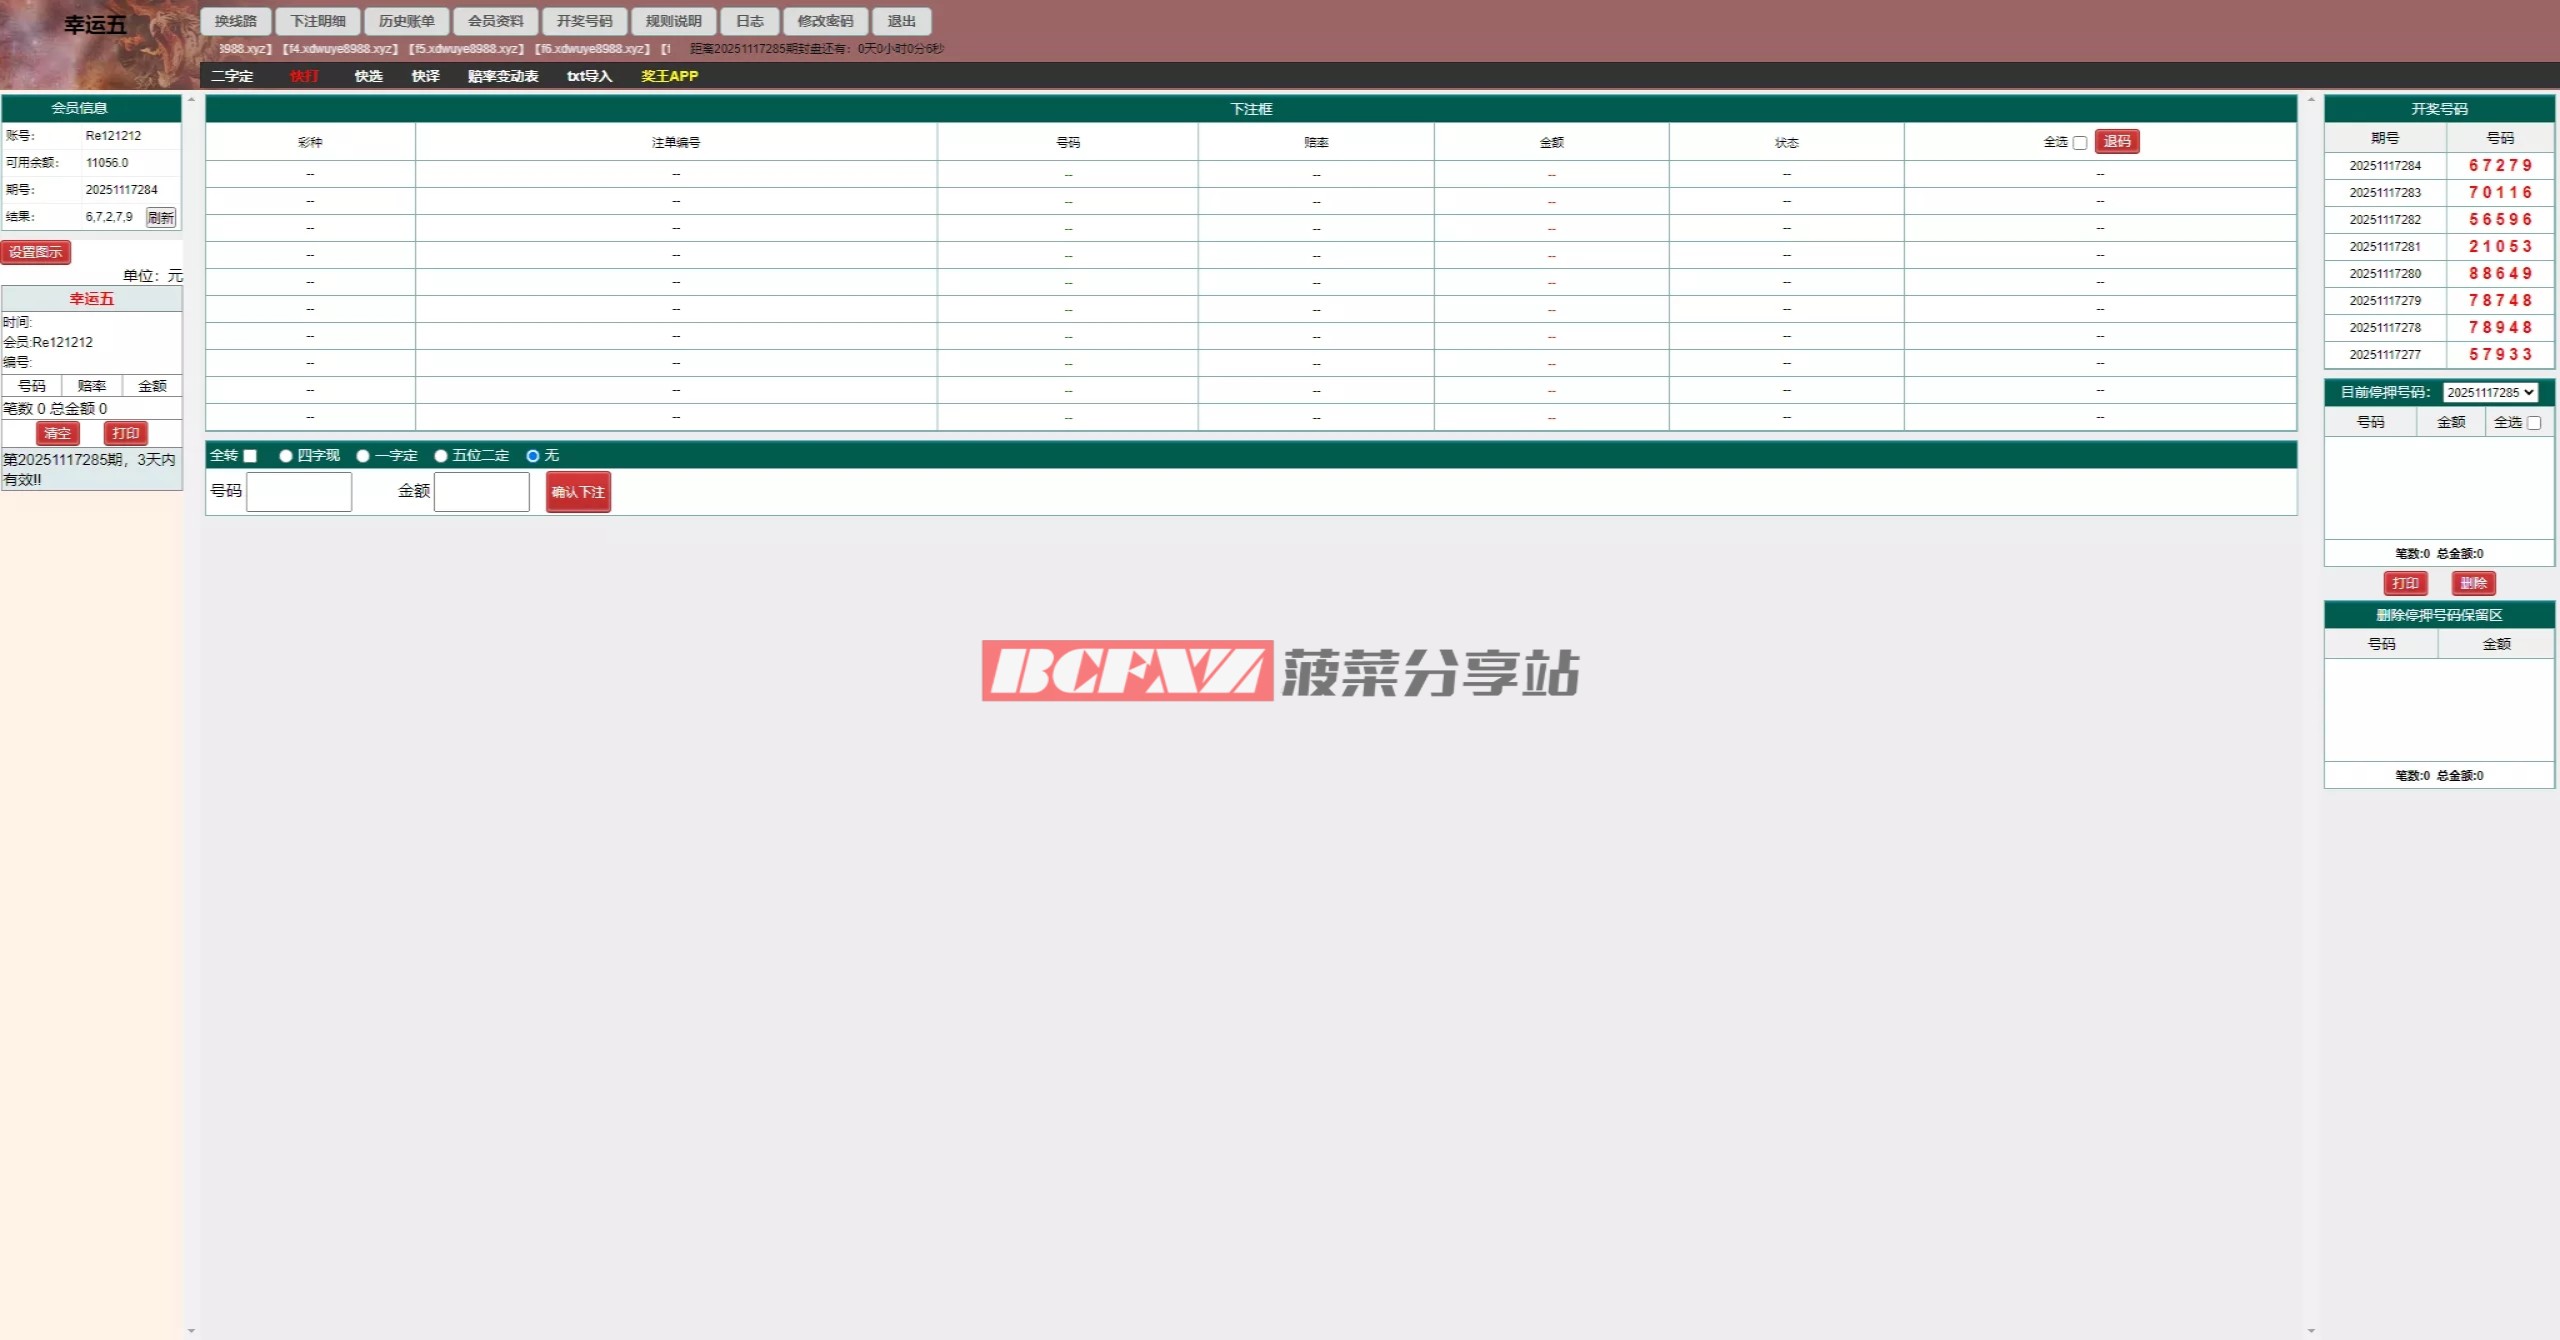Click the 清空 clear button
The image size is (2560, 1340).
click(57, 433)
